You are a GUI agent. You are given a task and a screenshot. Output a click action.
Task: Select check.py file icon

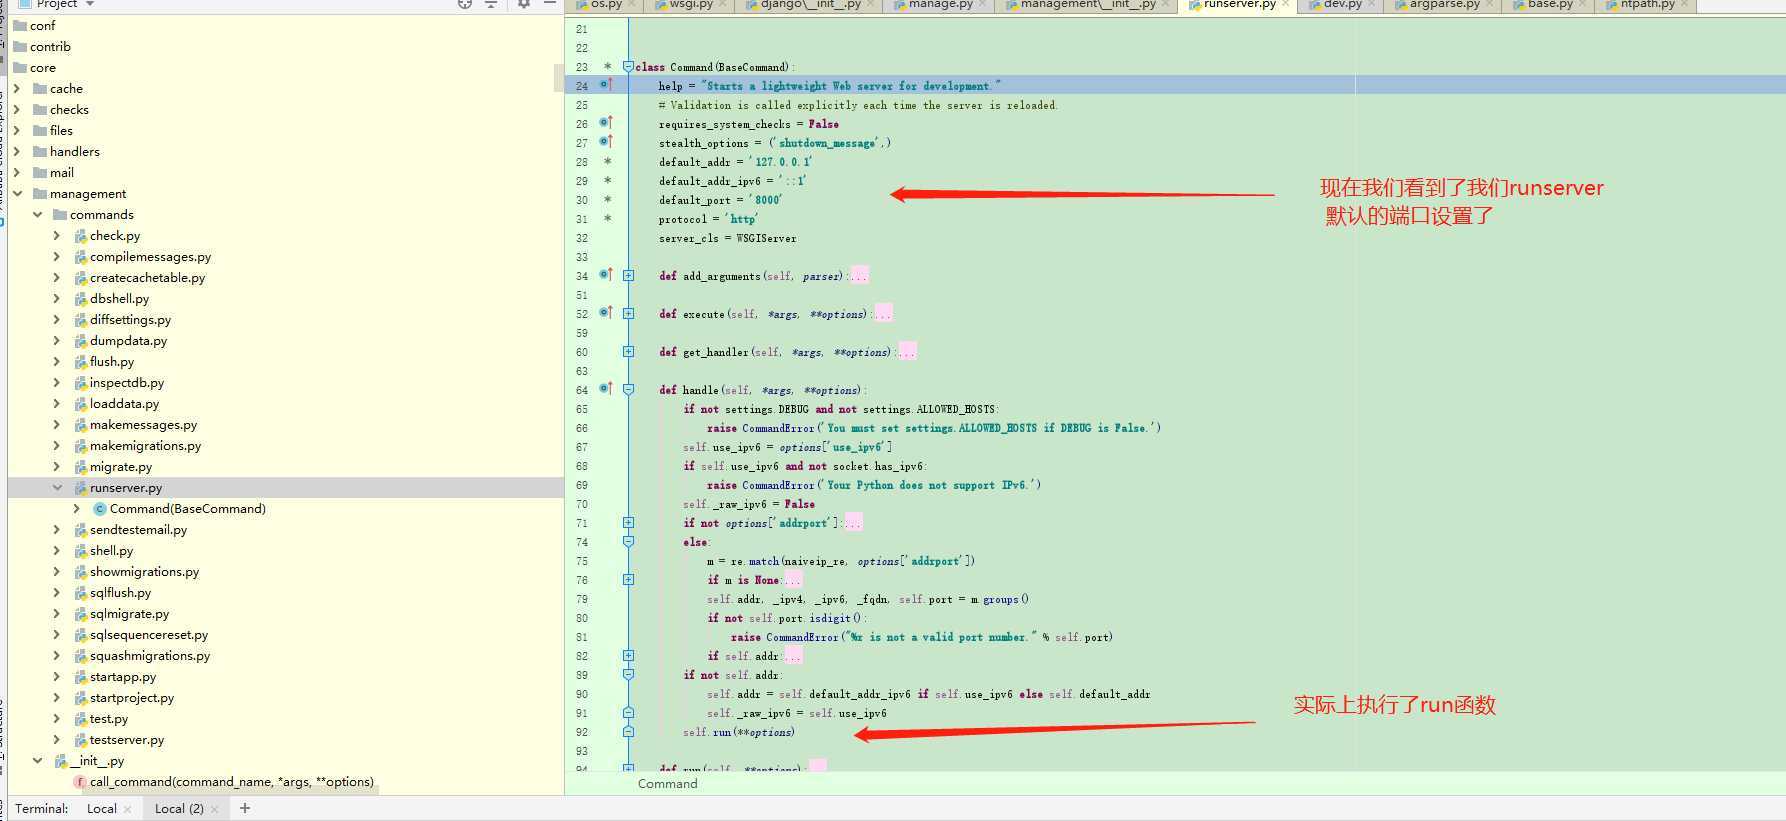coord(80,236)
